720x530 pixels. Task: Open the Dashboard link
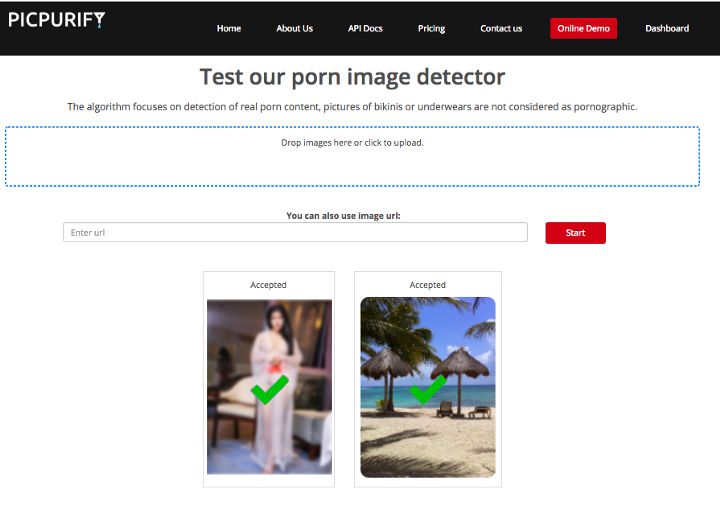tap(666, 28)
